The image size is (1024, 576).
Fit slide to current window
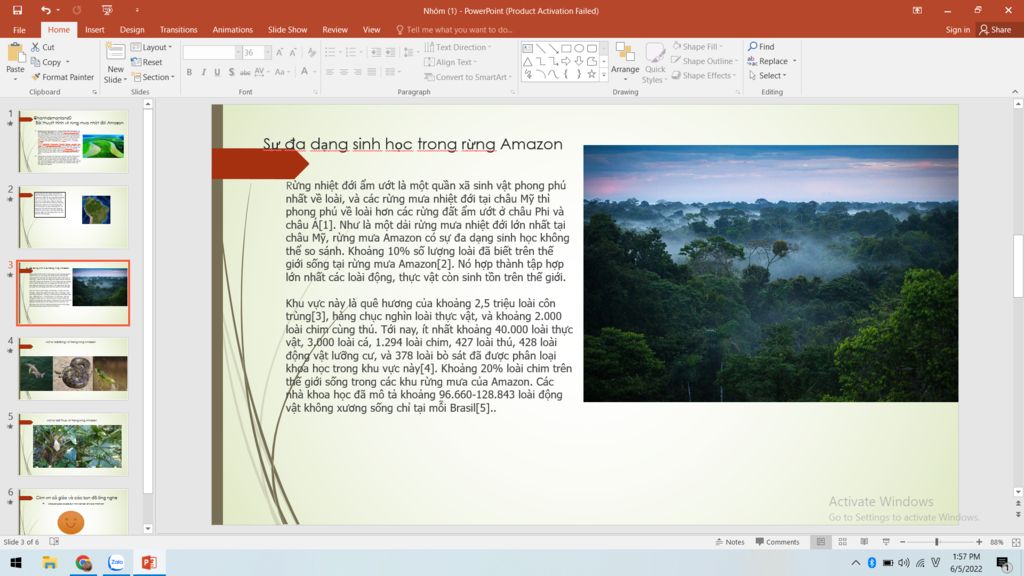[1015, 542]
